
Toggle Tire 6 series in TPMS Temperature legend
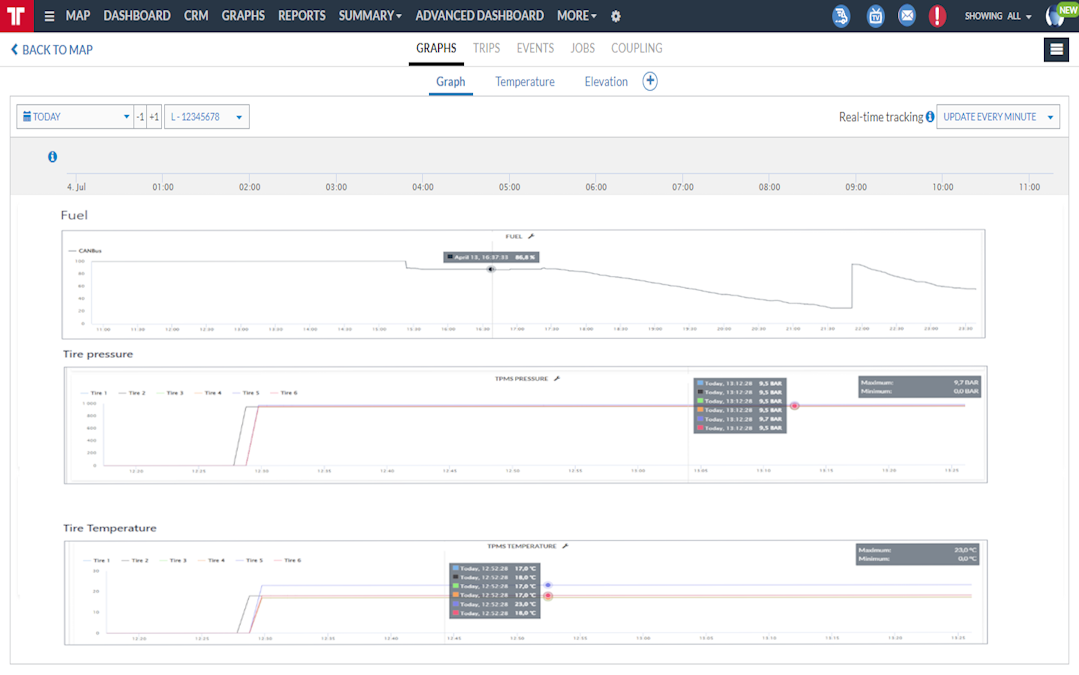point(288,560)
